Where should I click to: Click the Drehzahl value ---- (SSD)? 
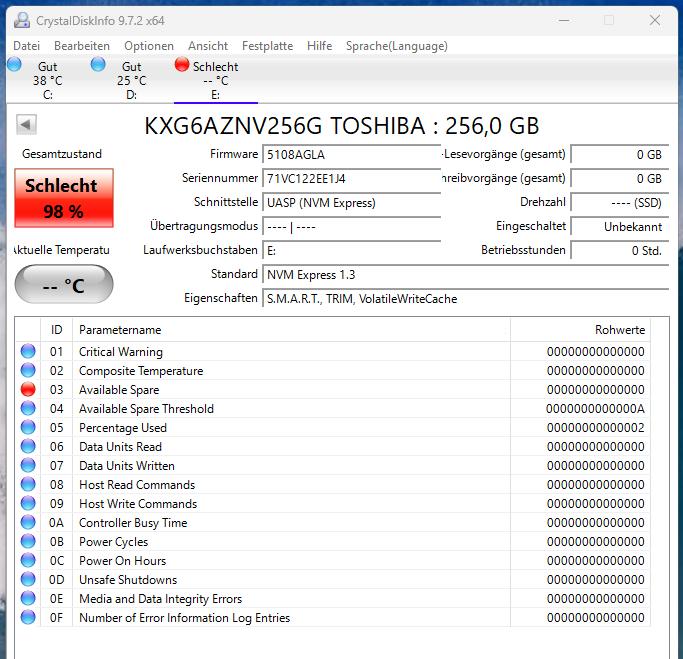pos(620,203)
